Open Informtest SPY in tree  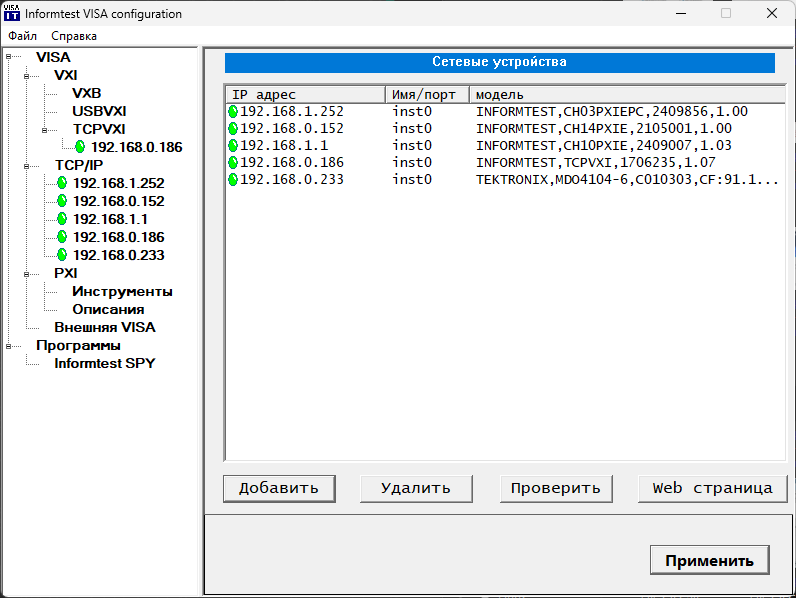coord(105,363)
